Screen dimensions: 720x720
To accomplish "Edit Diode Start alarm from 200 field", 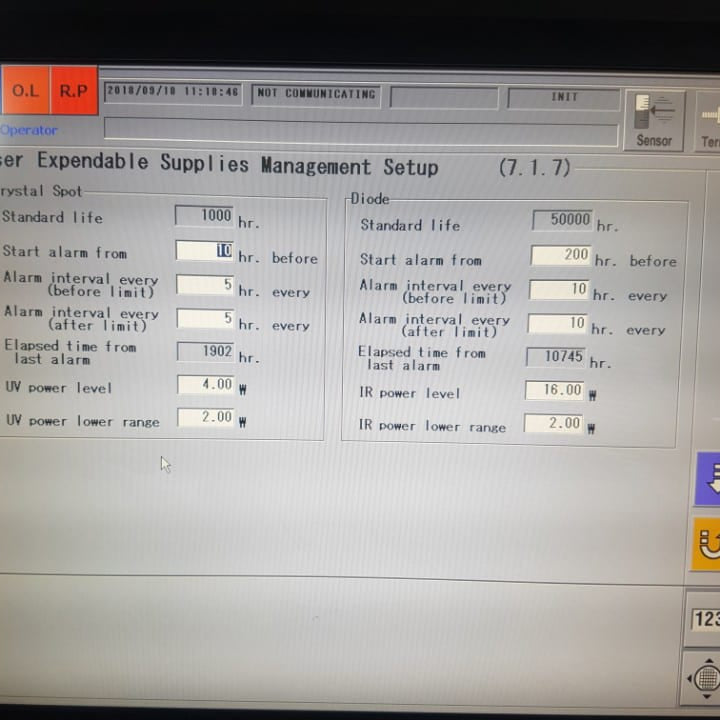I will tap(561, 255).
